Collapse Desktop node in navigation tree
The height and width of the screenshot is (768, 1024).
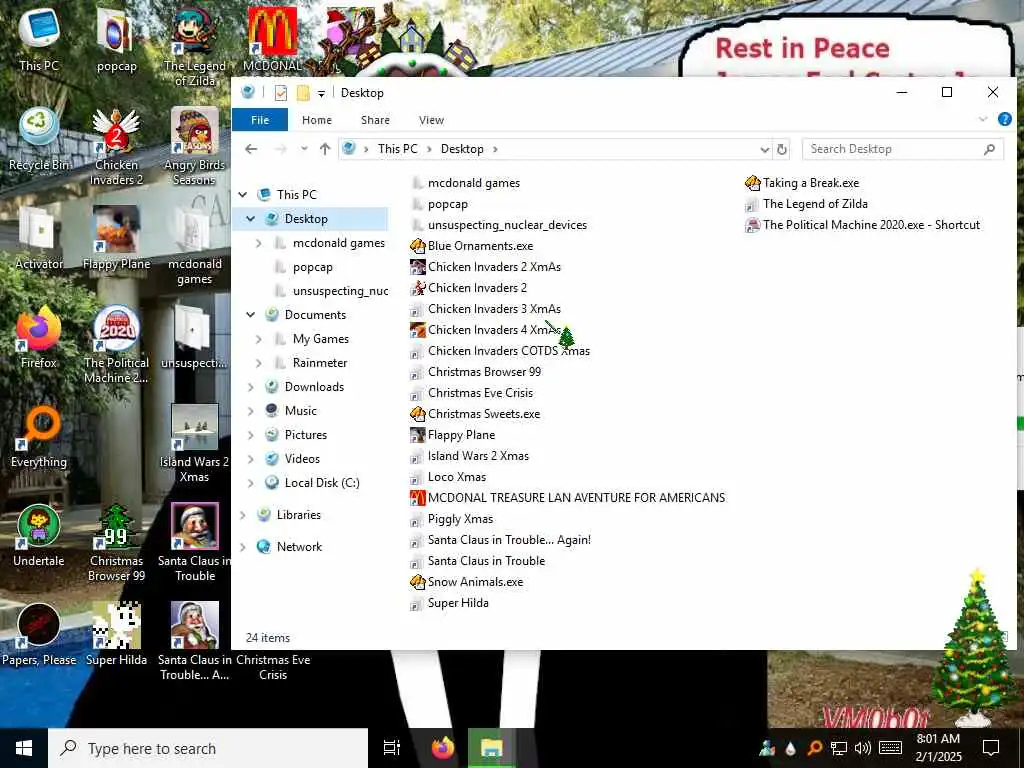point(251,219)
